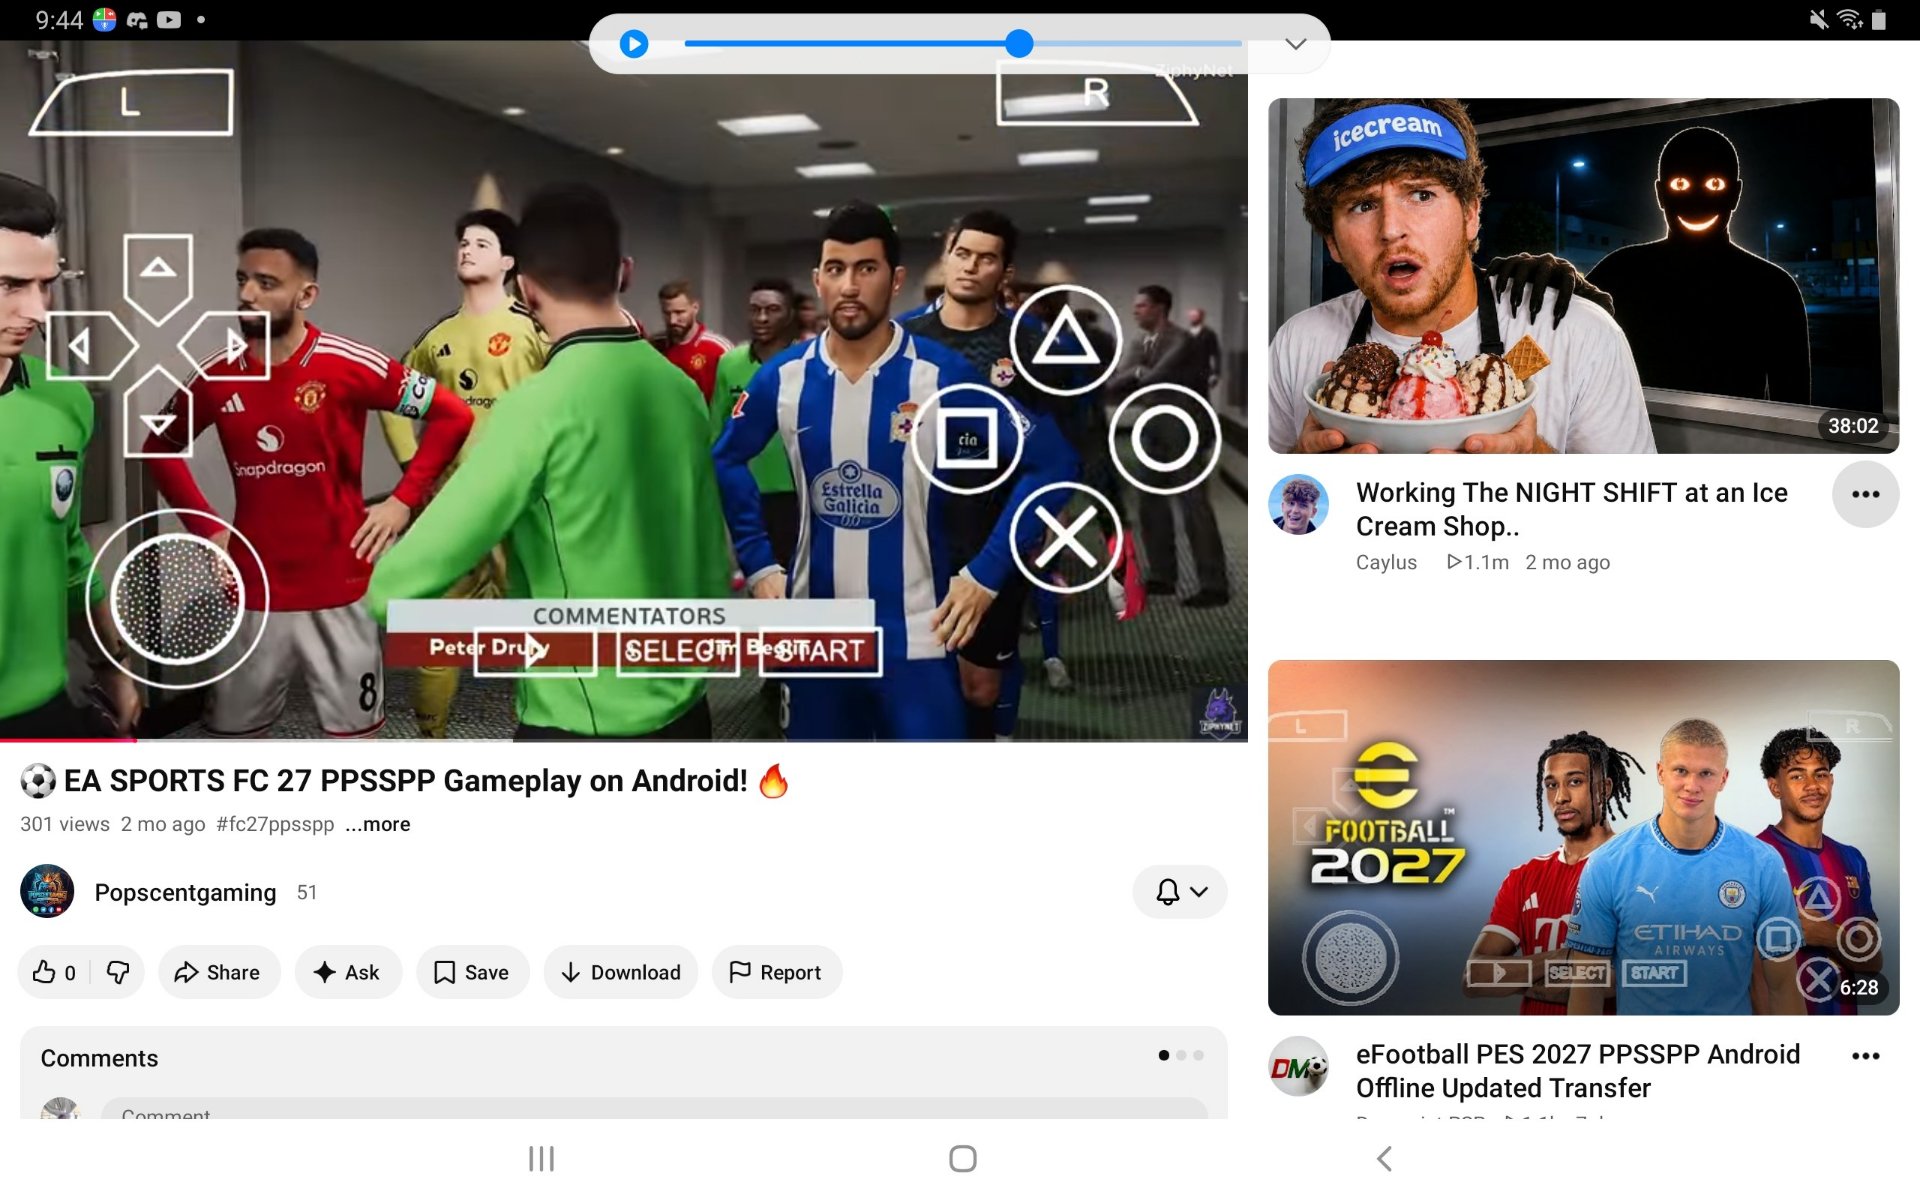Open Share options for the video
1920x1200 pixels.
(218, 972)
